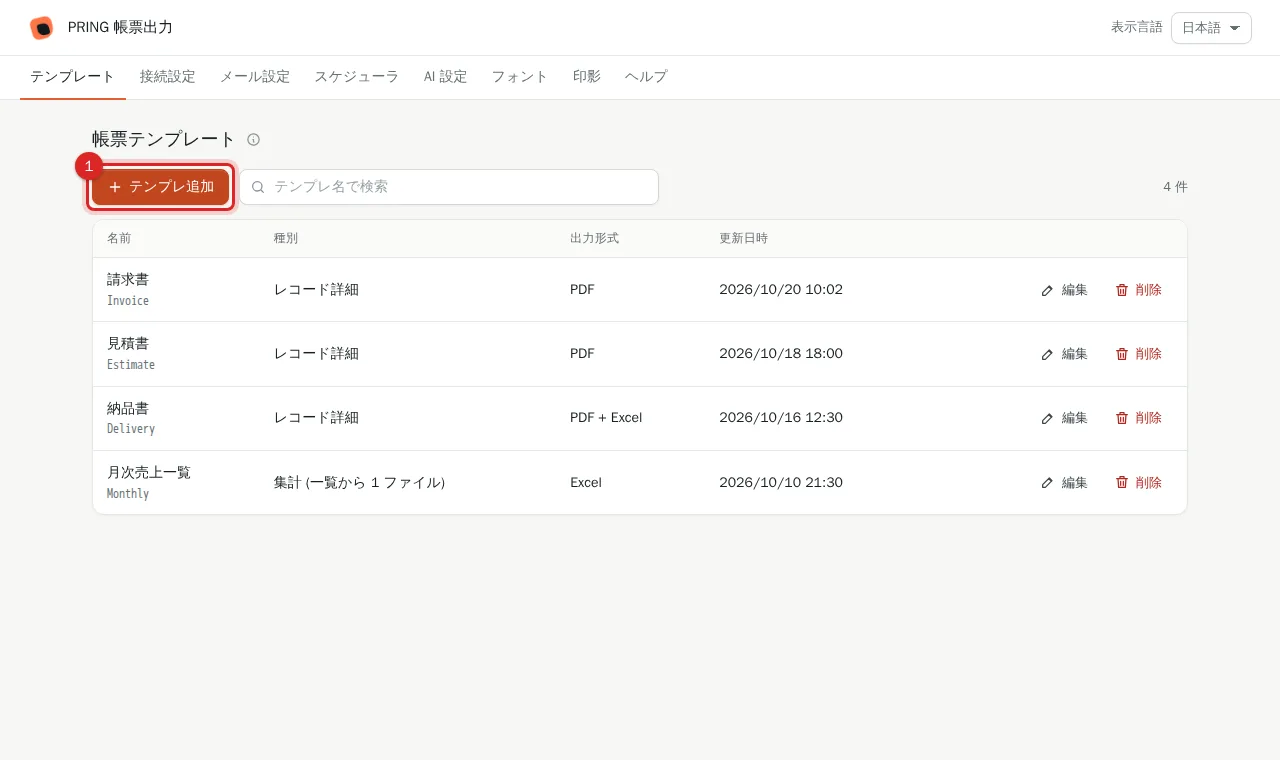1280x760 pixels.
Task: Select the 見積書 template name
Action: (x=128, y=344)
